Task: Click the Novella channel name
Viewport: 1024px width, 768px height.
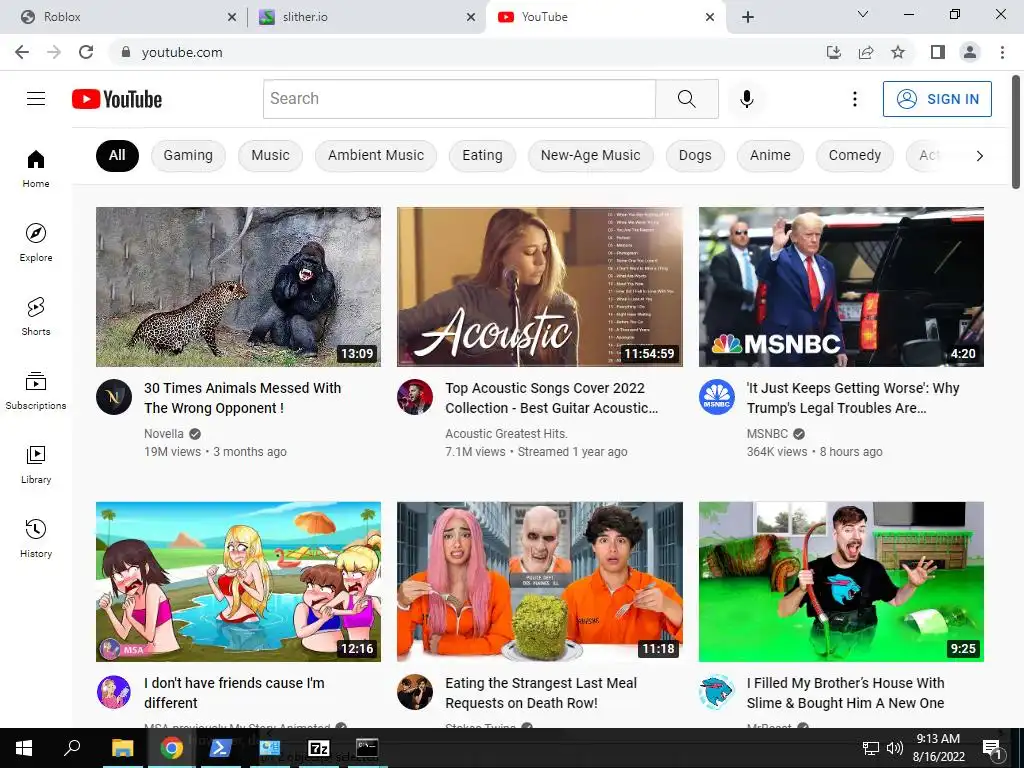Action: pos(164,434)
